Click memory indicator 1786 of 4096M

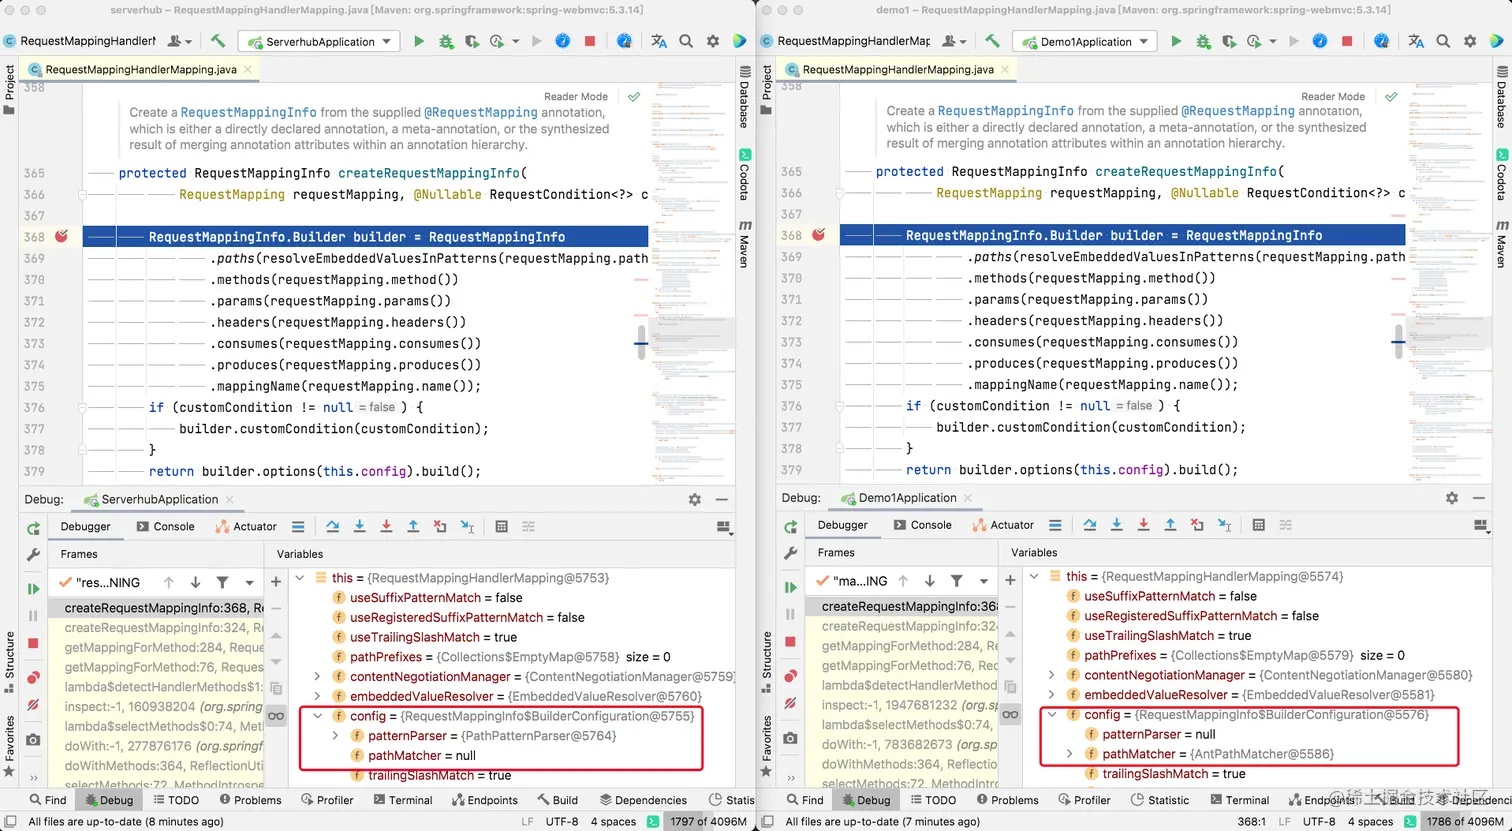pos(1466,822)
